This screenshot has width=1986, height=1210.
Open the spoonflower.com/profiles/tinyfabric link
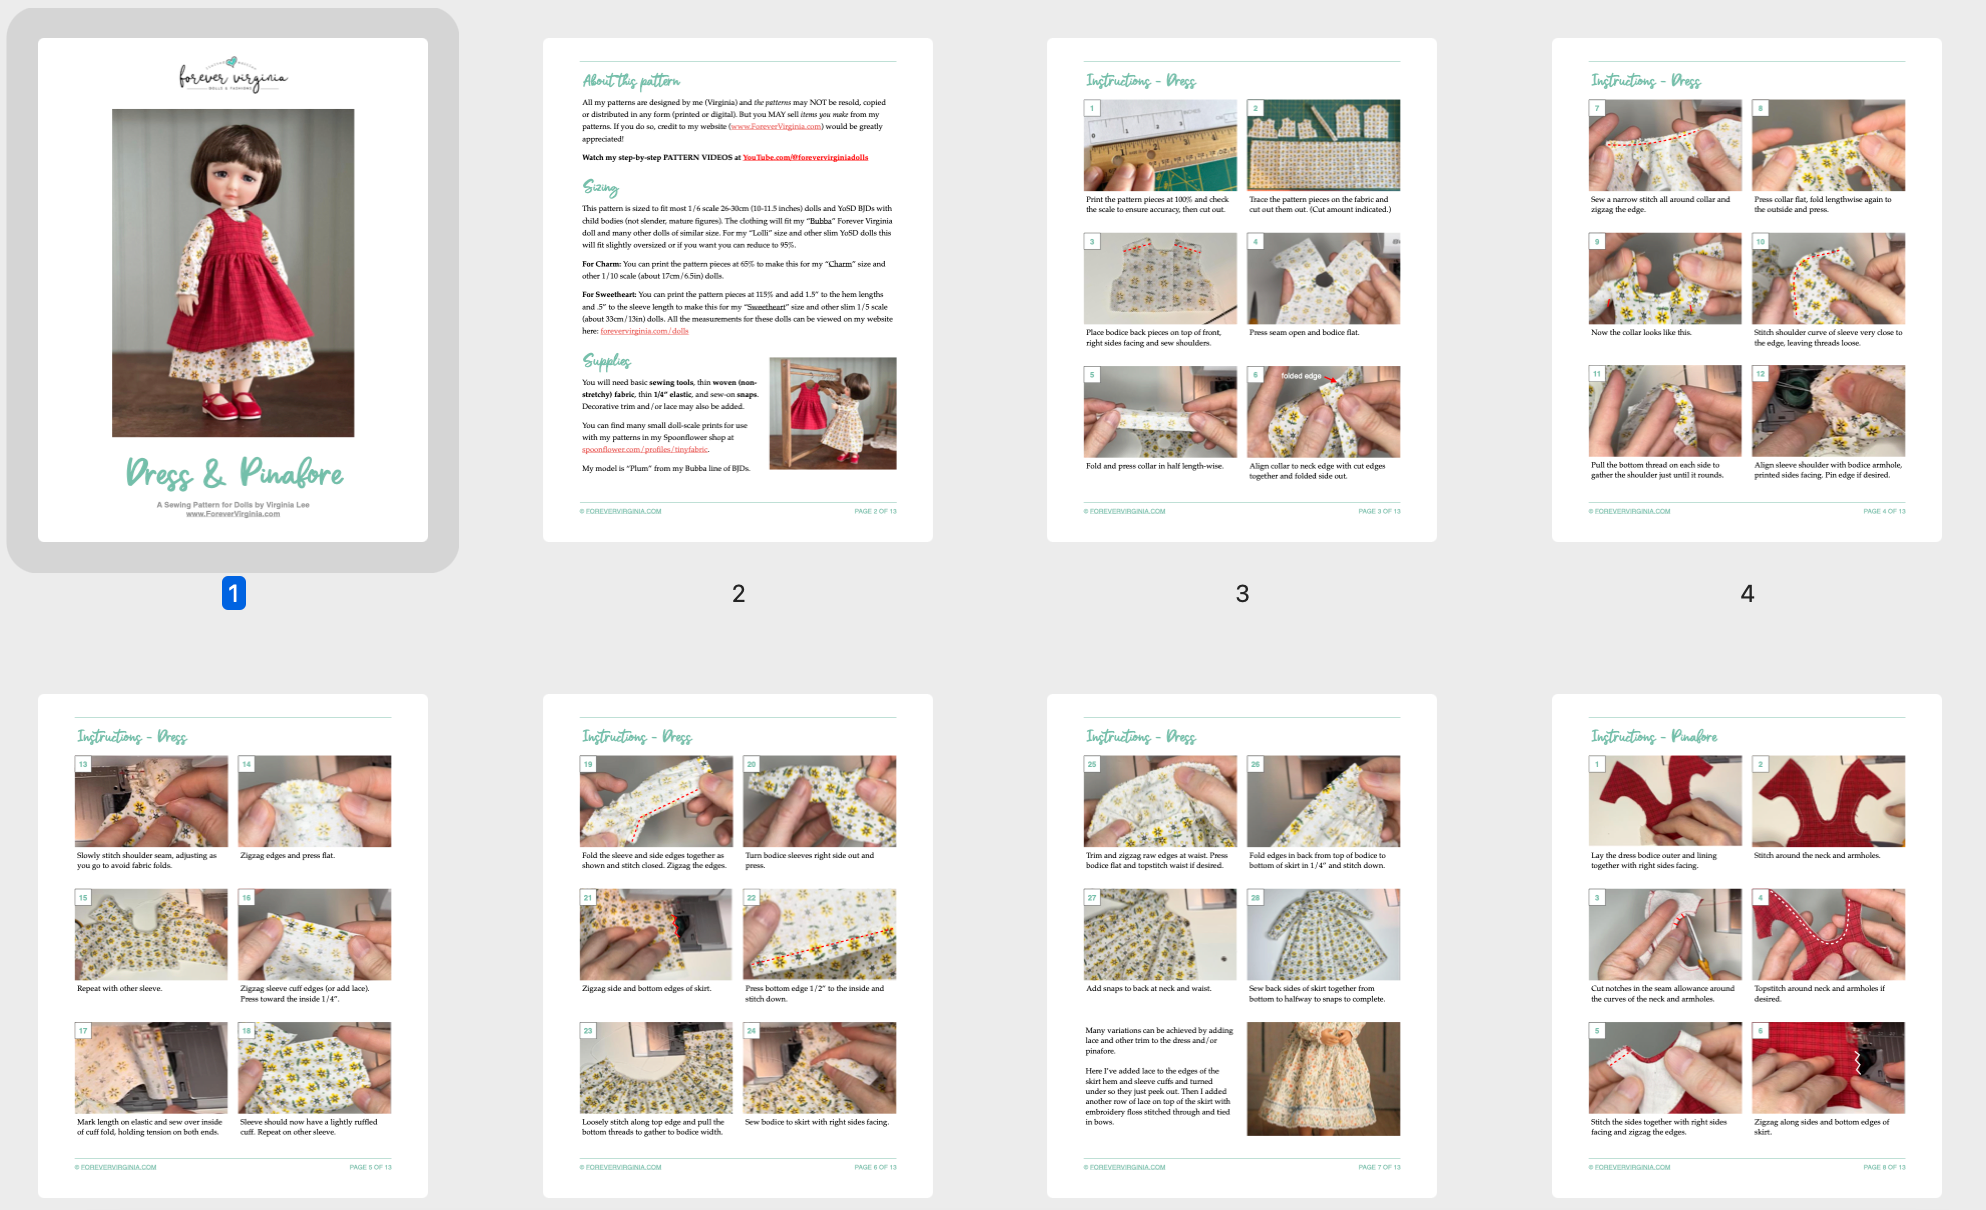coord(646,450)
